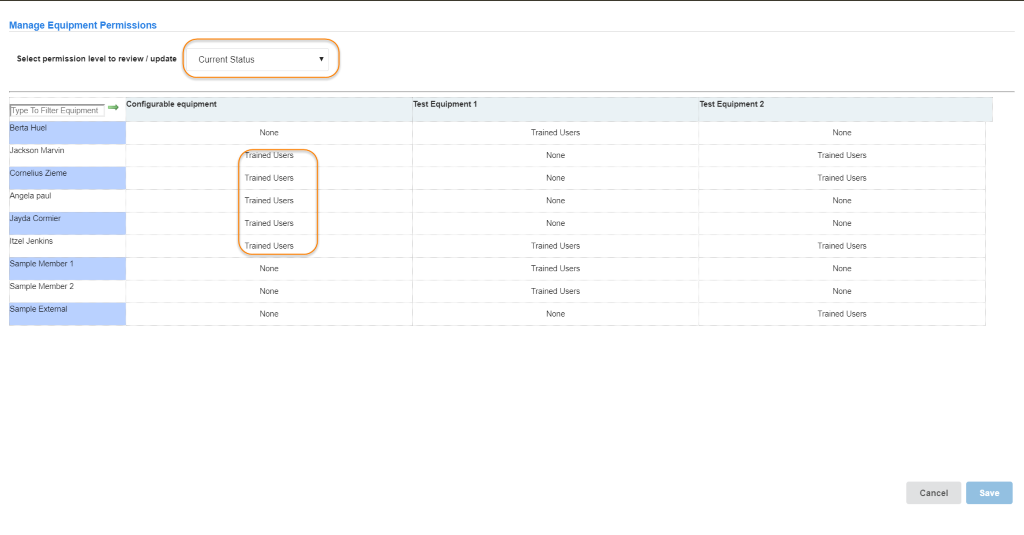This screenshot has width=1024, height=535.
Task: Click Jackson Marvin's Configurable equipment permission cell
Action: (x=269, y=156)
